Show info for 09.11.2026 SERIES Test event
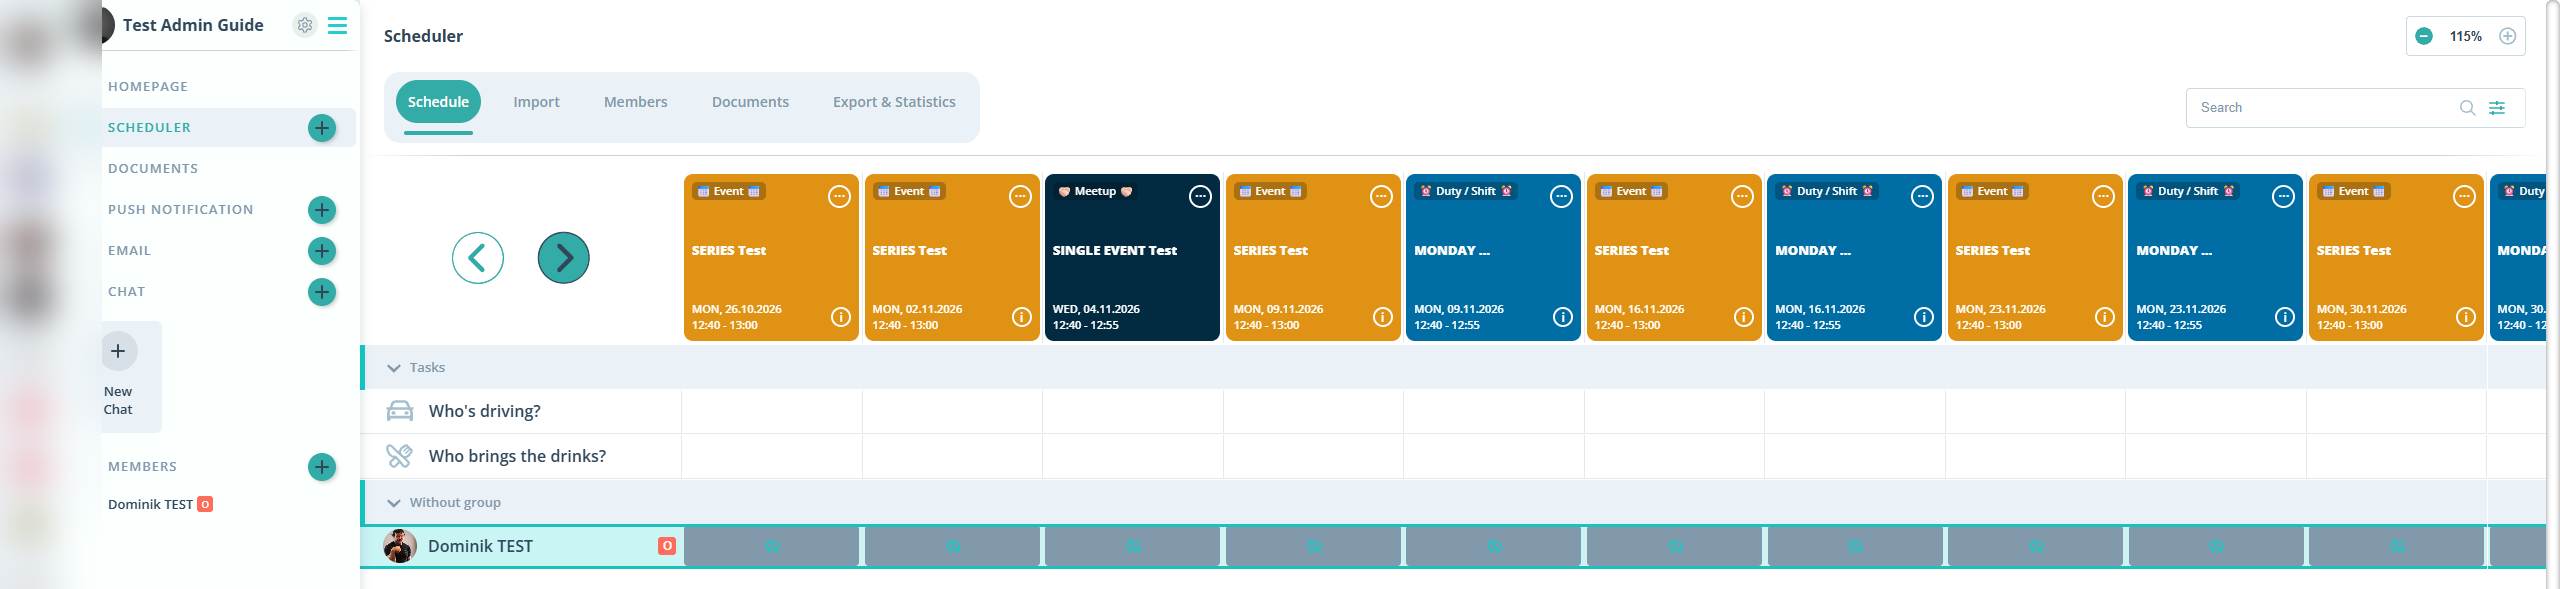 (1383, 317)
